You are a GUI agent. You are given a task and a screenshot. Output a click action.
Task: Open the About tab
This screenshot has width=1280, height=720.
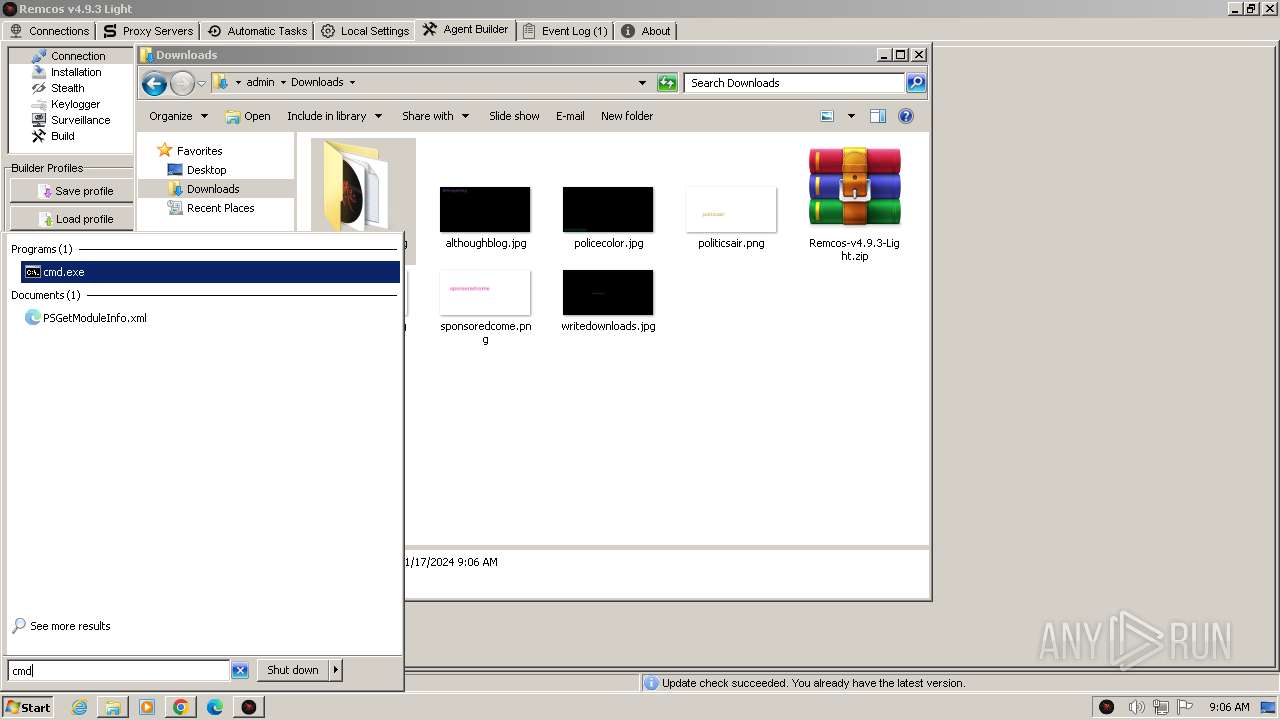(646, 31)
